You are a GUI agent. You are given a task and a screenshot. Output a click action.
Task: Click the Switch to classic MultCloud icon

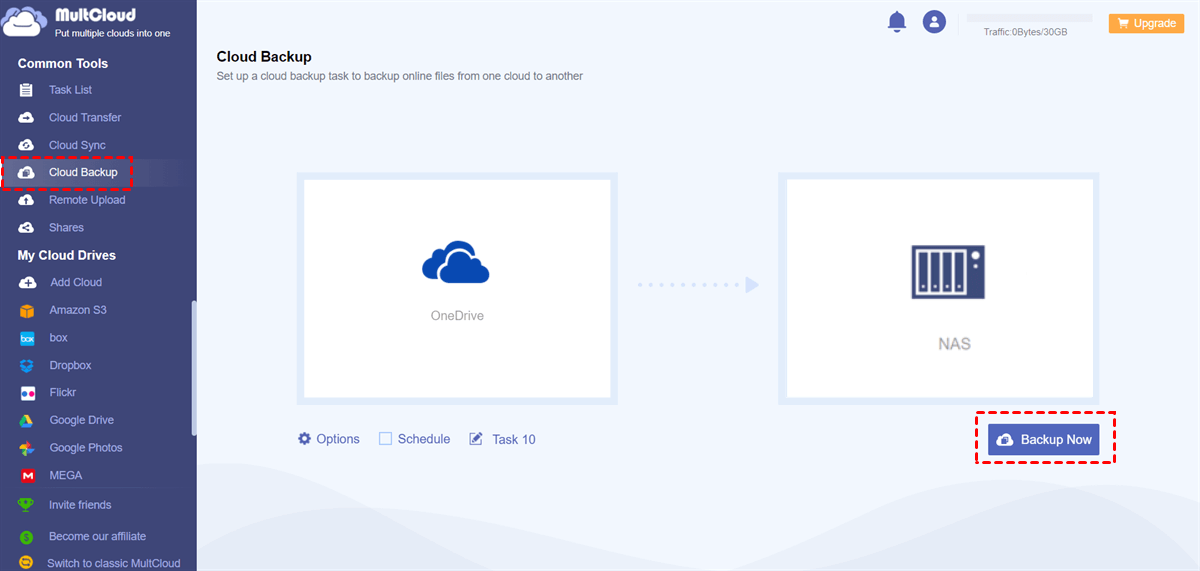27,563
